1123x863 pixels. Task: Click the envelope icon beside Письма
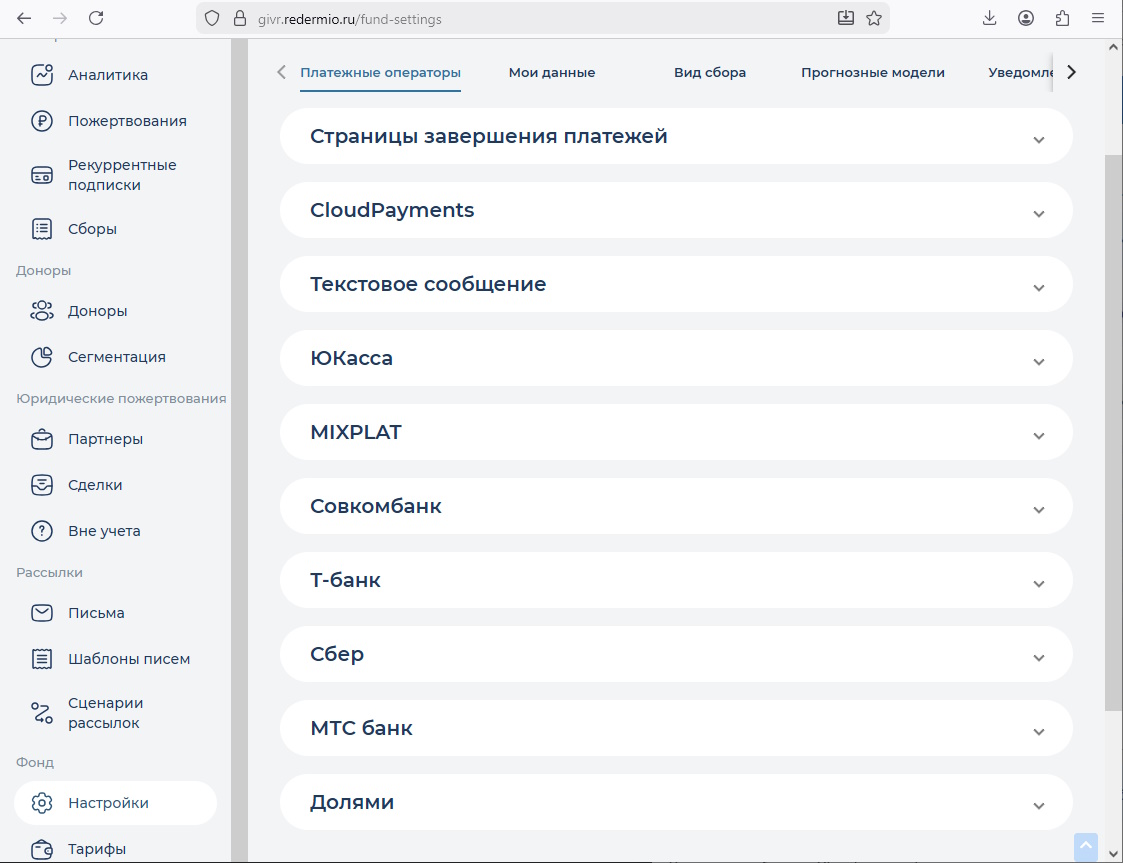[x=42, y=613]
